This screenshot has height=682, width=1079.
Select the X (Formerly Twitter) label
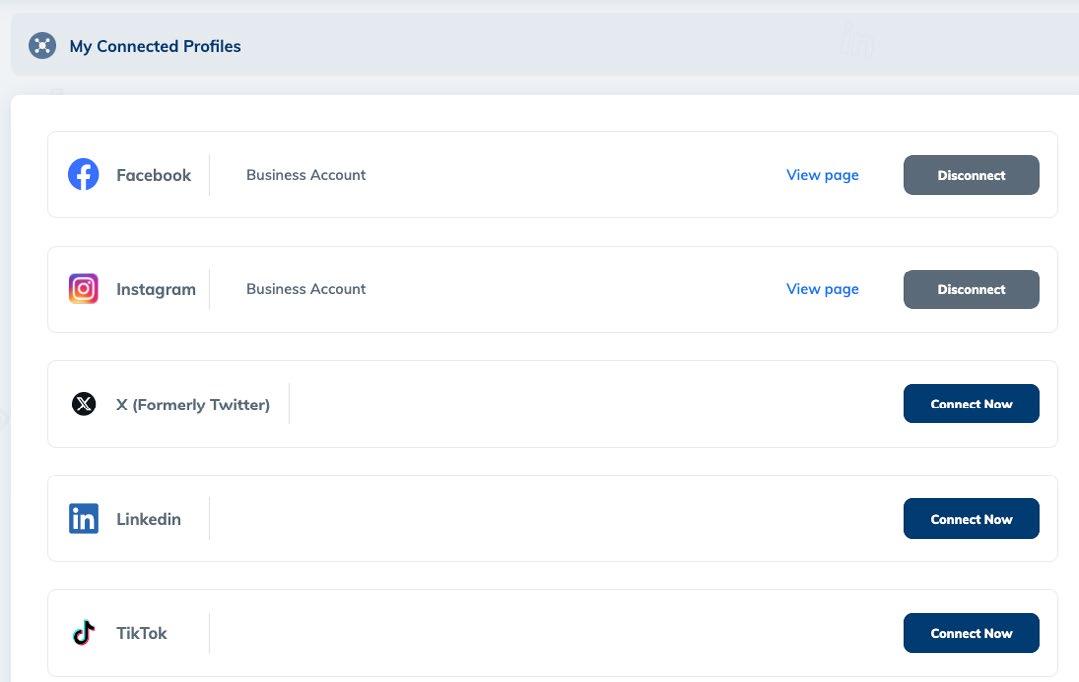[x=192, y=405]
